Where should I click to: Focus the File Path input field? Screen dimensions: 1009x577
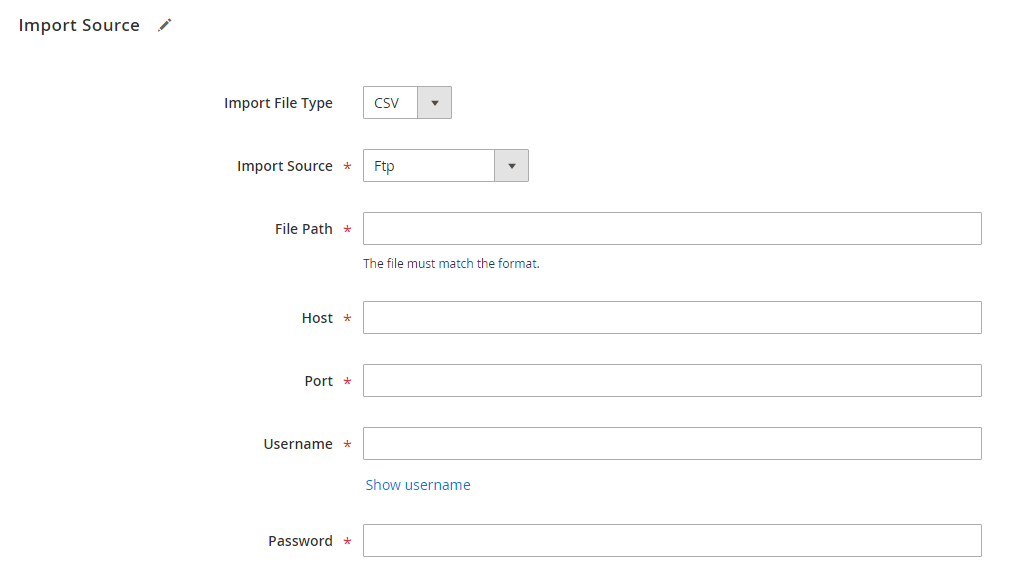click(672, 228)
